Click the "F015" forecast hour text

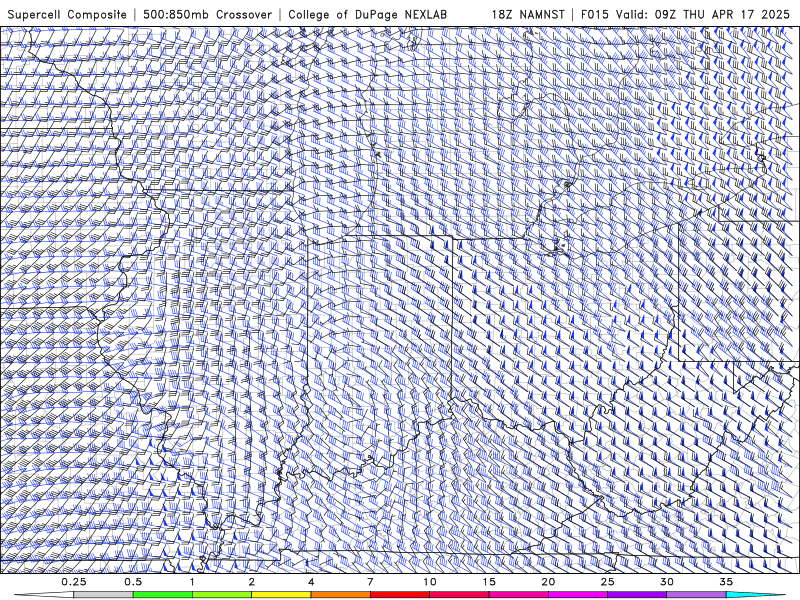pos(594,14)
